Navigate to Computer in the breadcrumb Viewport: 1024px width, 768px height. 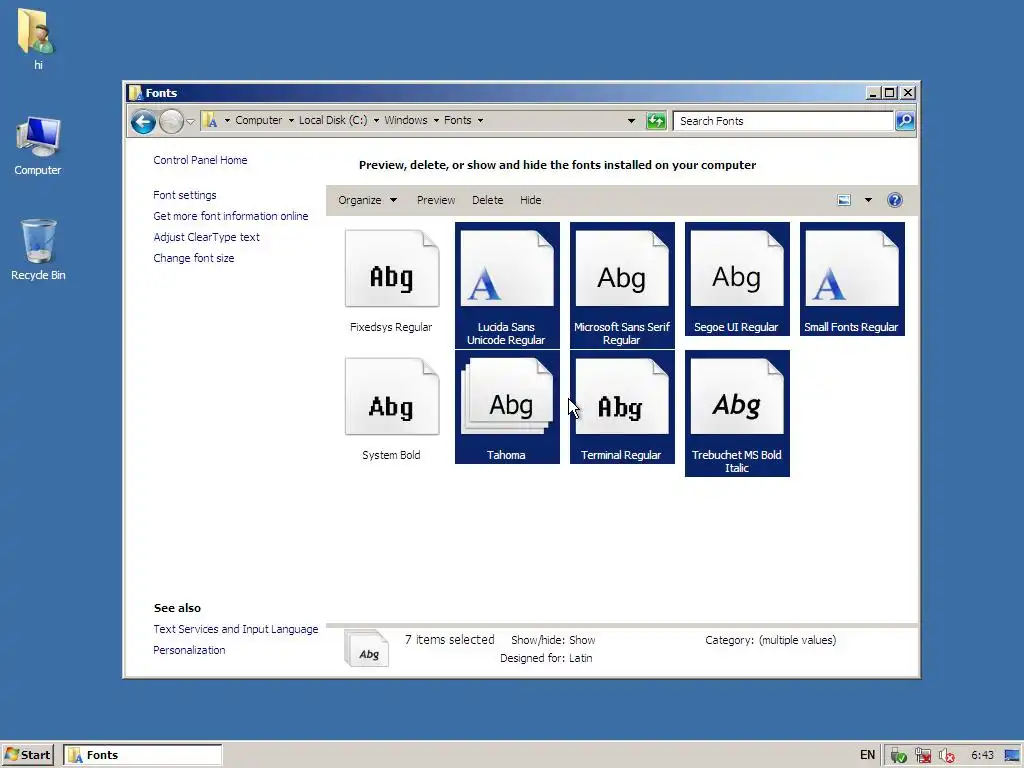259,120
